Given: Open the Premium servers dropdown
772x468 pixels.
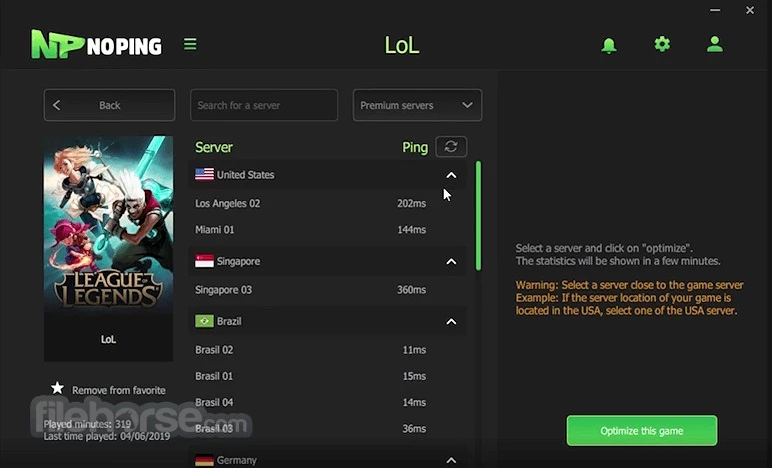Looking at the screenshot, I should point(417,105).
